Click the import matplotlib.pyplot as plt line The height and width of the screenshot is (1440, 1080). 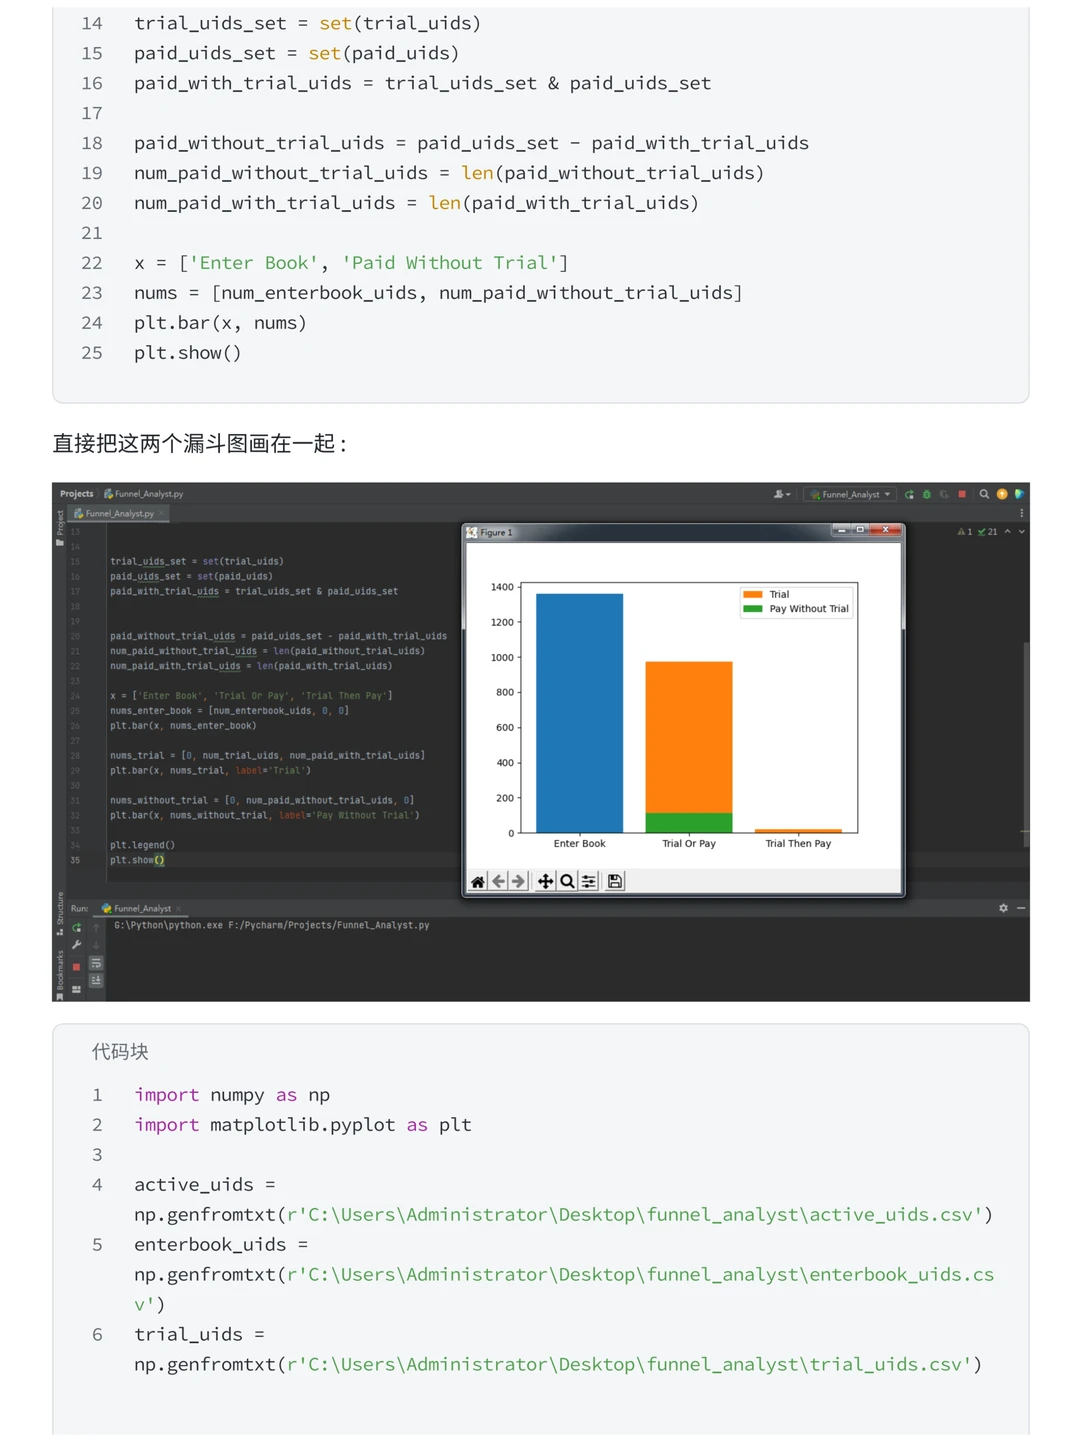pyautogui.click(x=303, y=1125)
